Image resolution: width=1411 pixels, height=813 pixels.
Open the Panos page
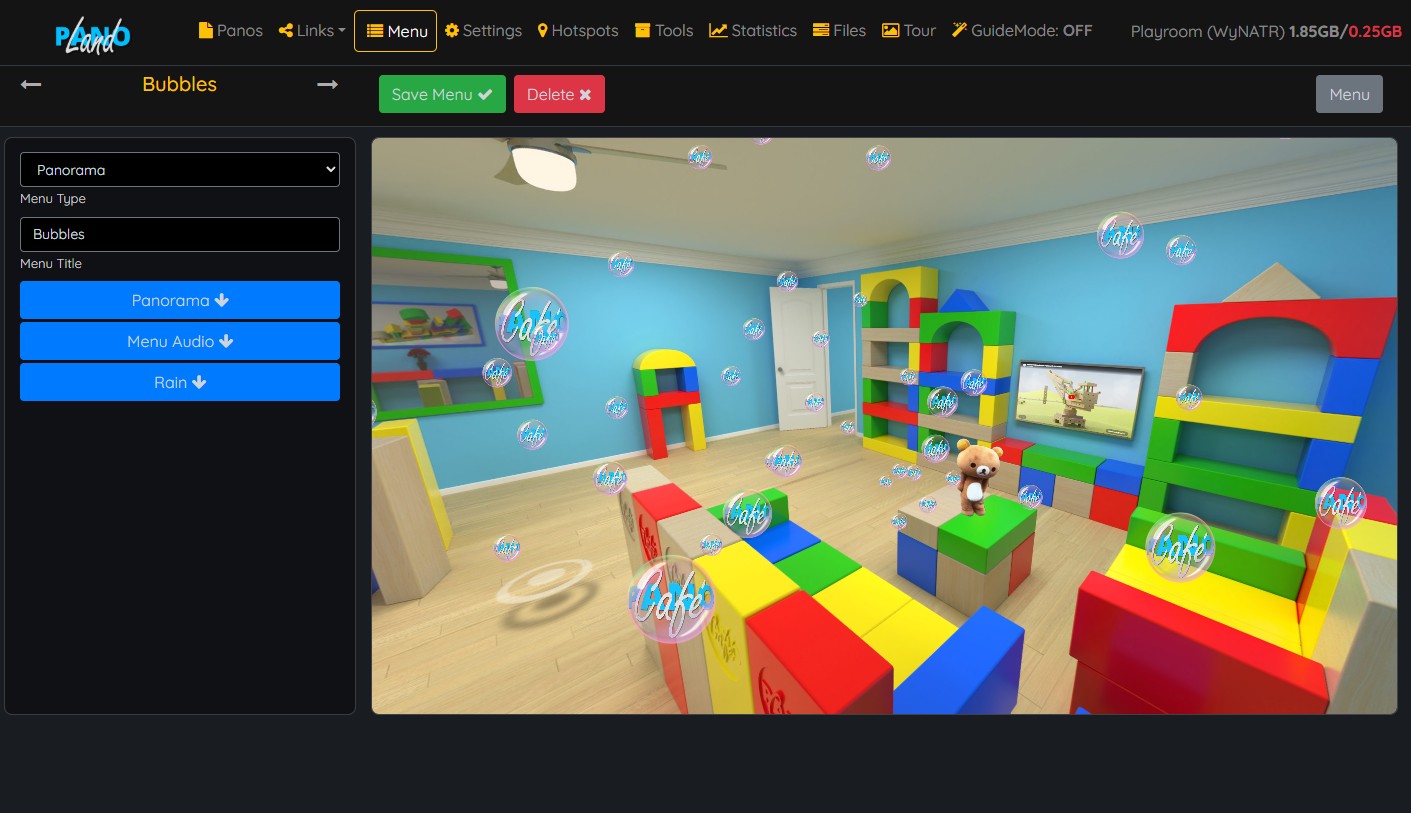(x=231, y=31)
